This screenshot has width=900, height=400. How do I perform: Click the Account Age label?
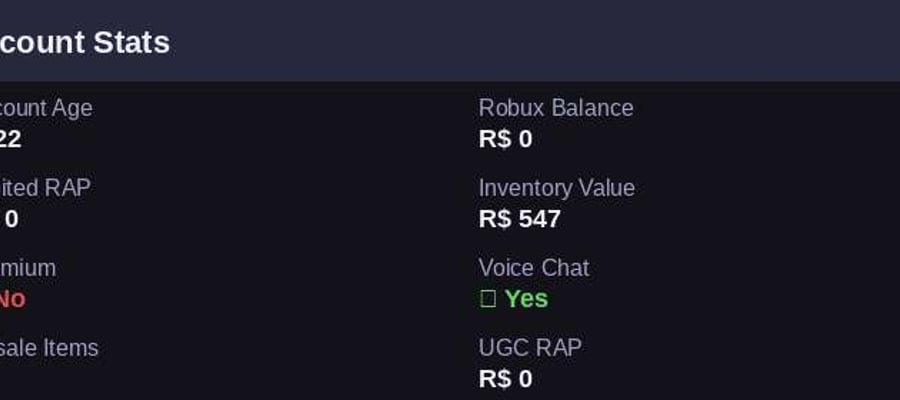(46, 108)
